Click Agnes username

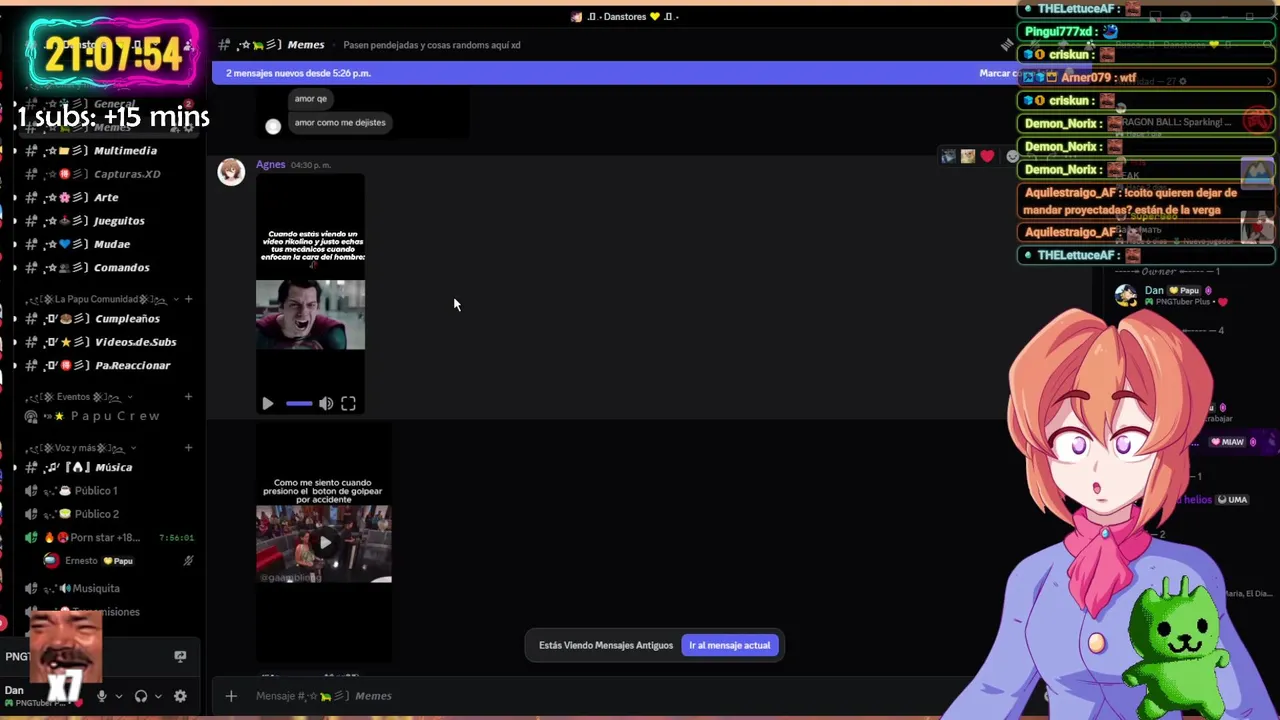pos(270,165)
